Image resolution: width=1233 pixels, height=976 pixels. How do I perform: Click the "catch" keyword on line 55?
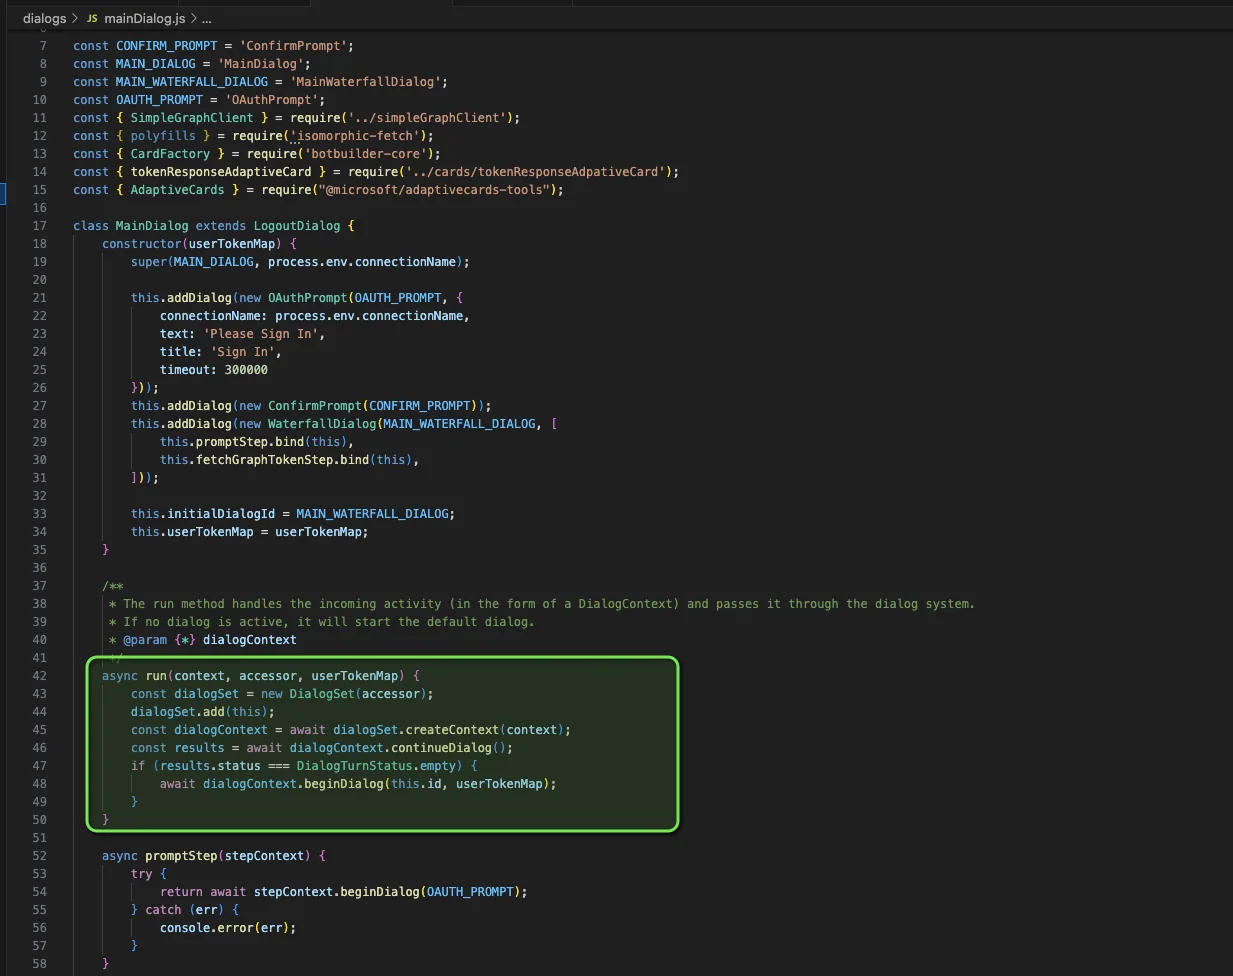163,910
